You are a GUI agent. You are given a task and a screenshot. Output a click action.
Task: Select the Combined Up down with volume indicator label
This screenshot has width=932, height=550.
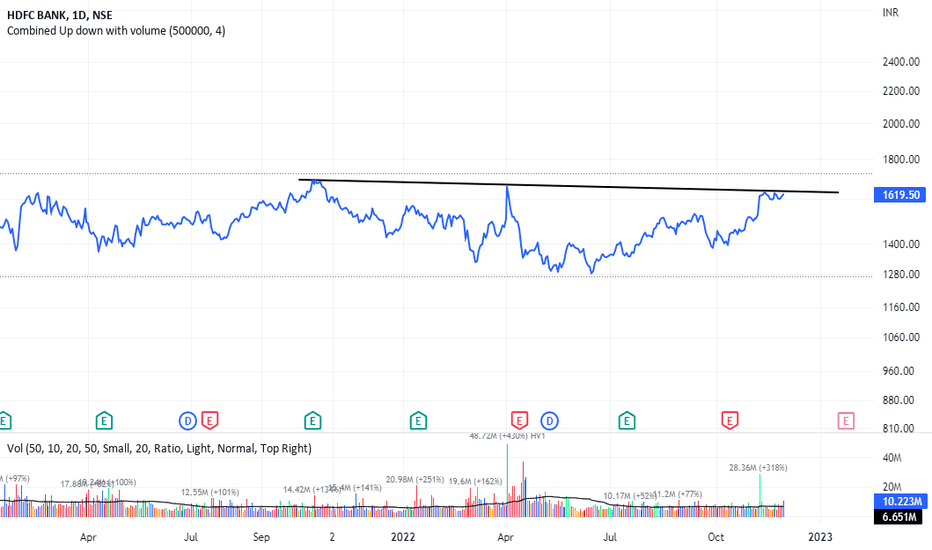point(116,30)
